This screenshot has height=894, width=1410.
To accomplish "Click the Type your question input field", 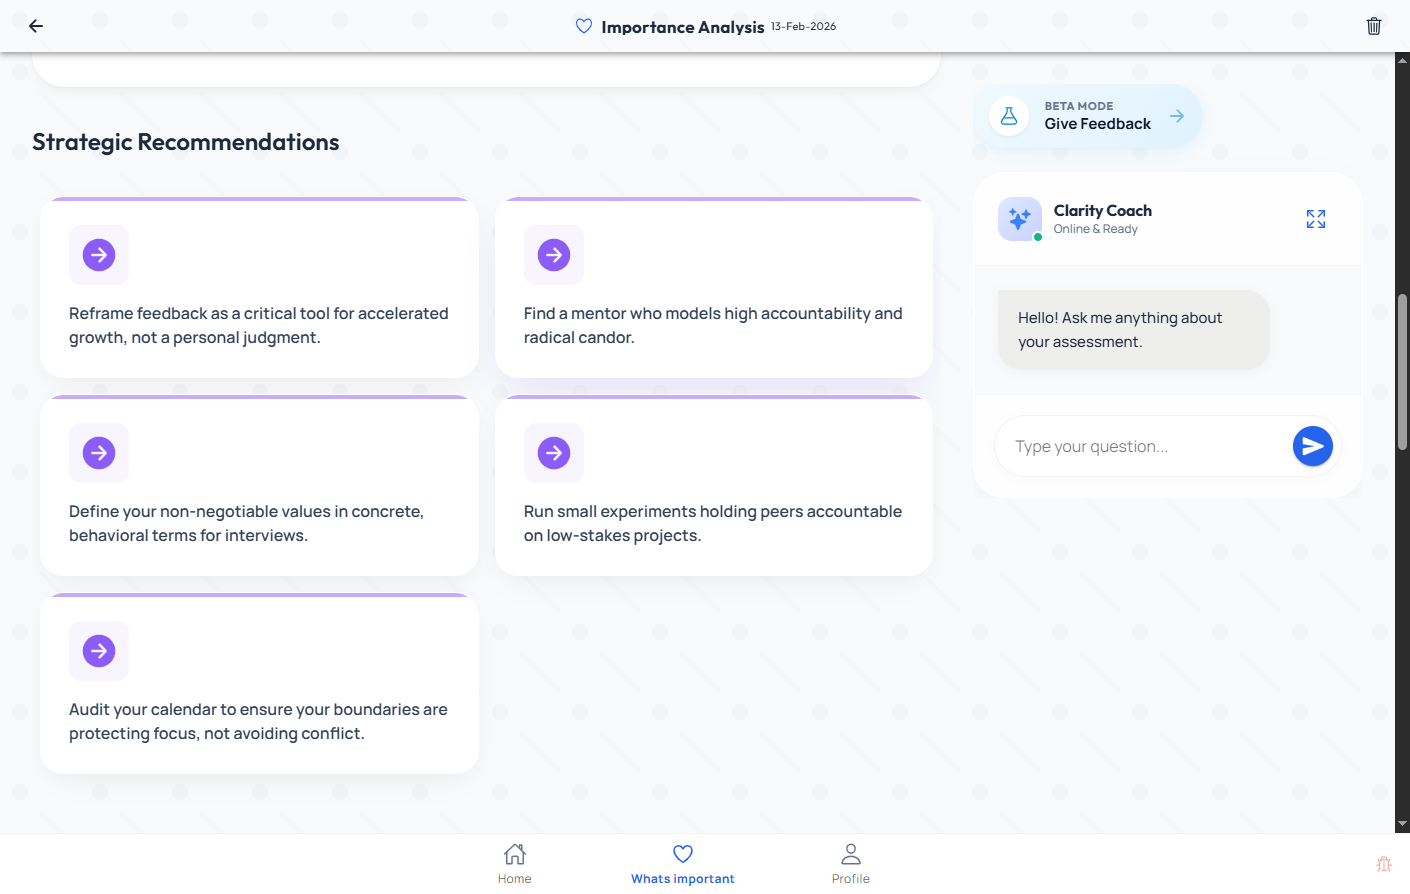I will [1140, 446].
